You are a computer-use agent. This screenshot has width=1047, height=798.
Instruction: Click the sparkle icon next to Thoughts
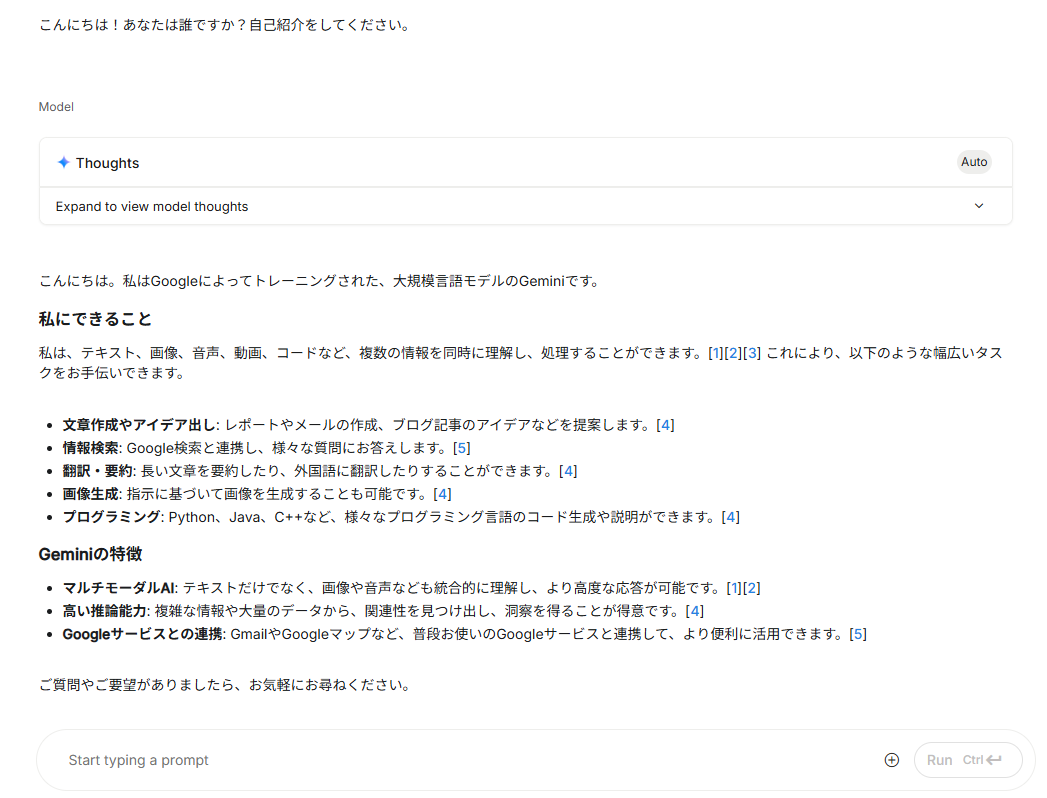coord(63,163)
